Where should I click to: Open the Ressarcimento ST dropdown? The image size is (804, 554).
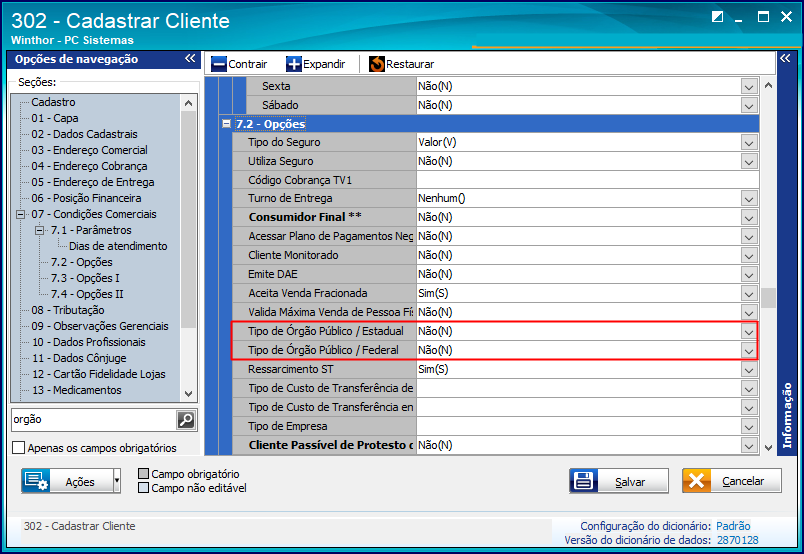pos(749,369)
